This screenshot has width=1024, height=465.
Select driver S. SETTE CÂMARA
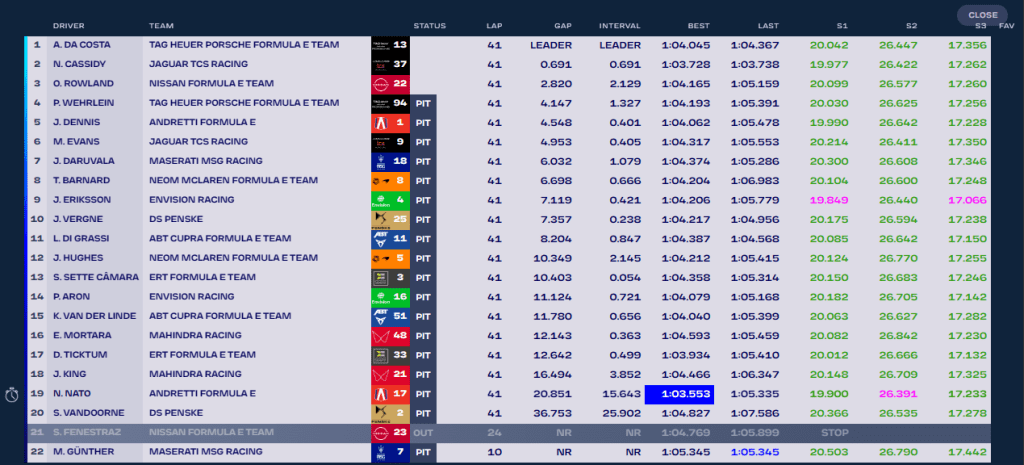96,278
